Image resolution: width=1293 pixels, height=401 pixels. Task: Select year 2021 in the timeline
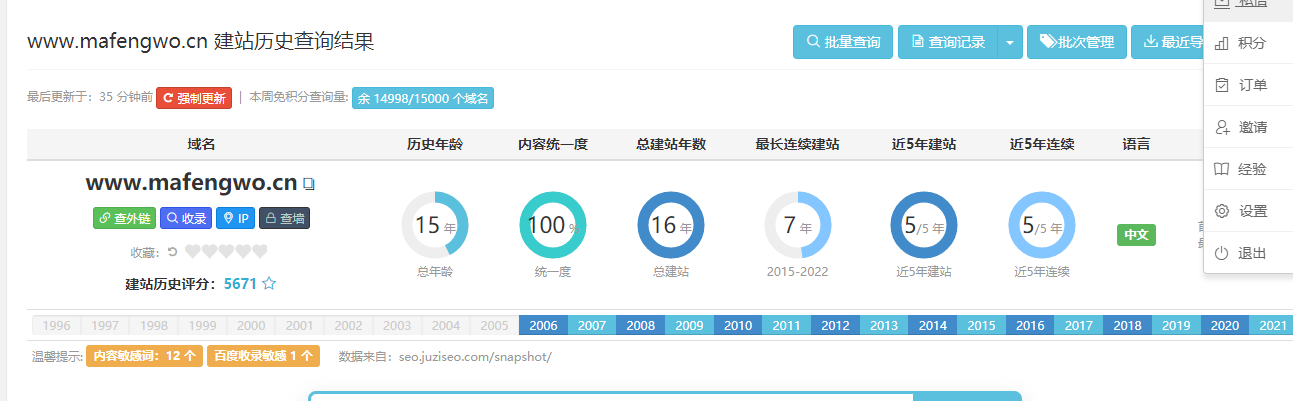coord(1271,325)
